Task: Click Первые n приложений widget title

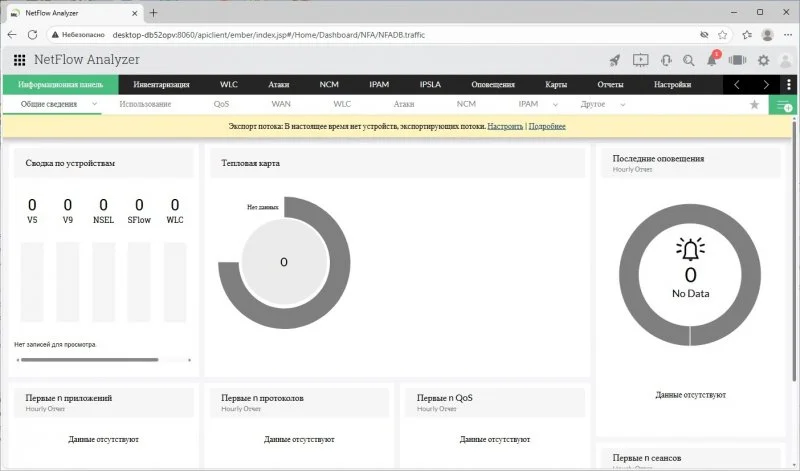Action: click(69, 398)
